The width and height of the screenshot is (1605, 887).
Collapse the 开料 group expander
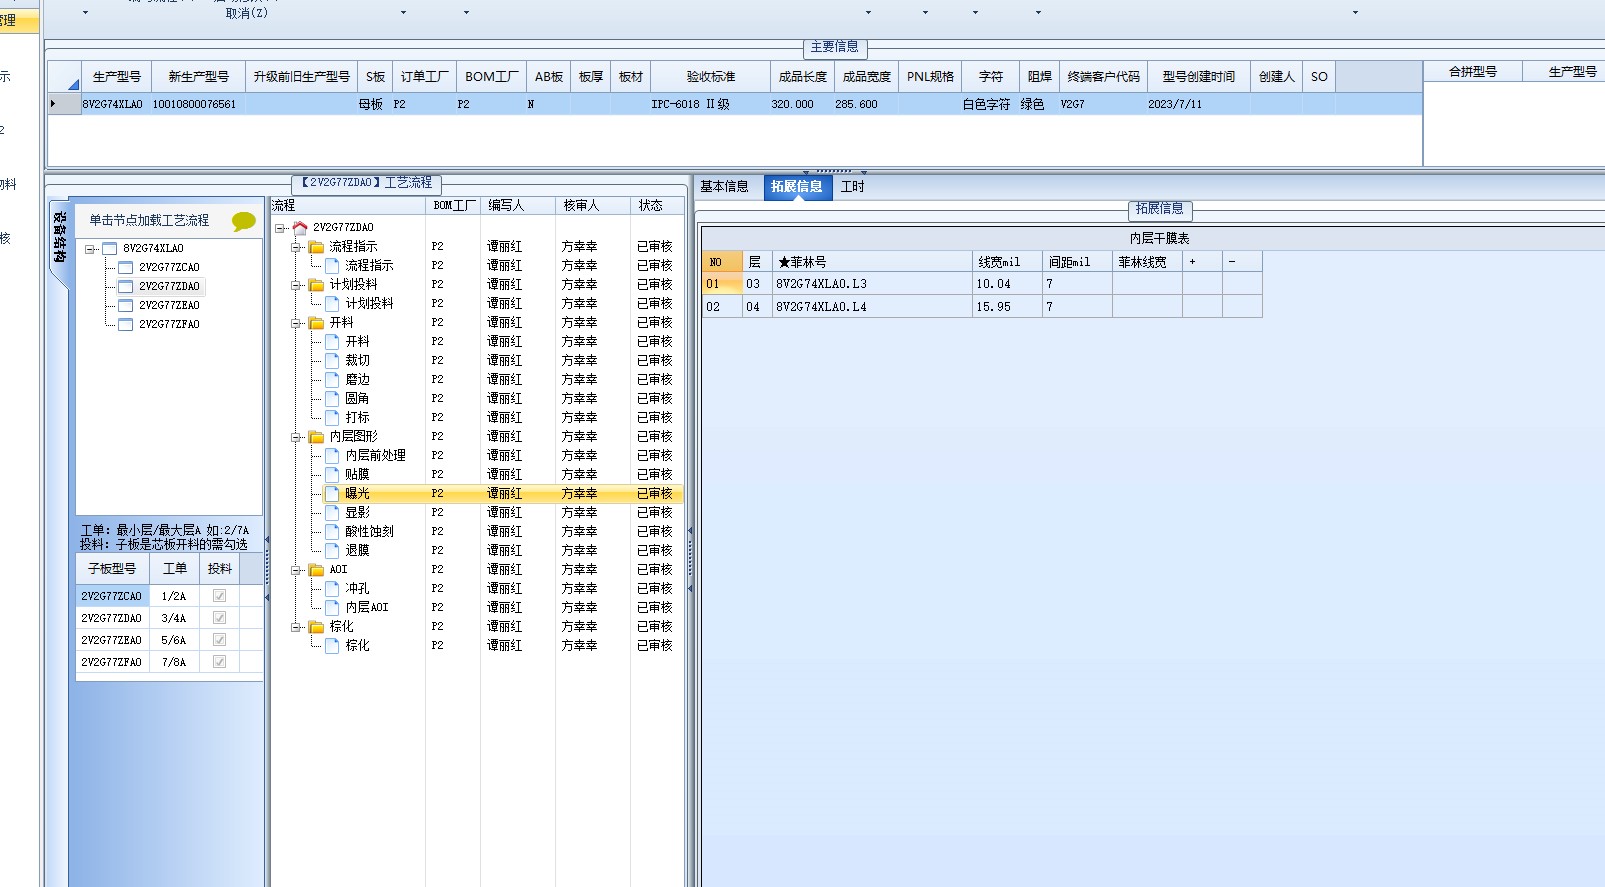(x=297, y=323)
